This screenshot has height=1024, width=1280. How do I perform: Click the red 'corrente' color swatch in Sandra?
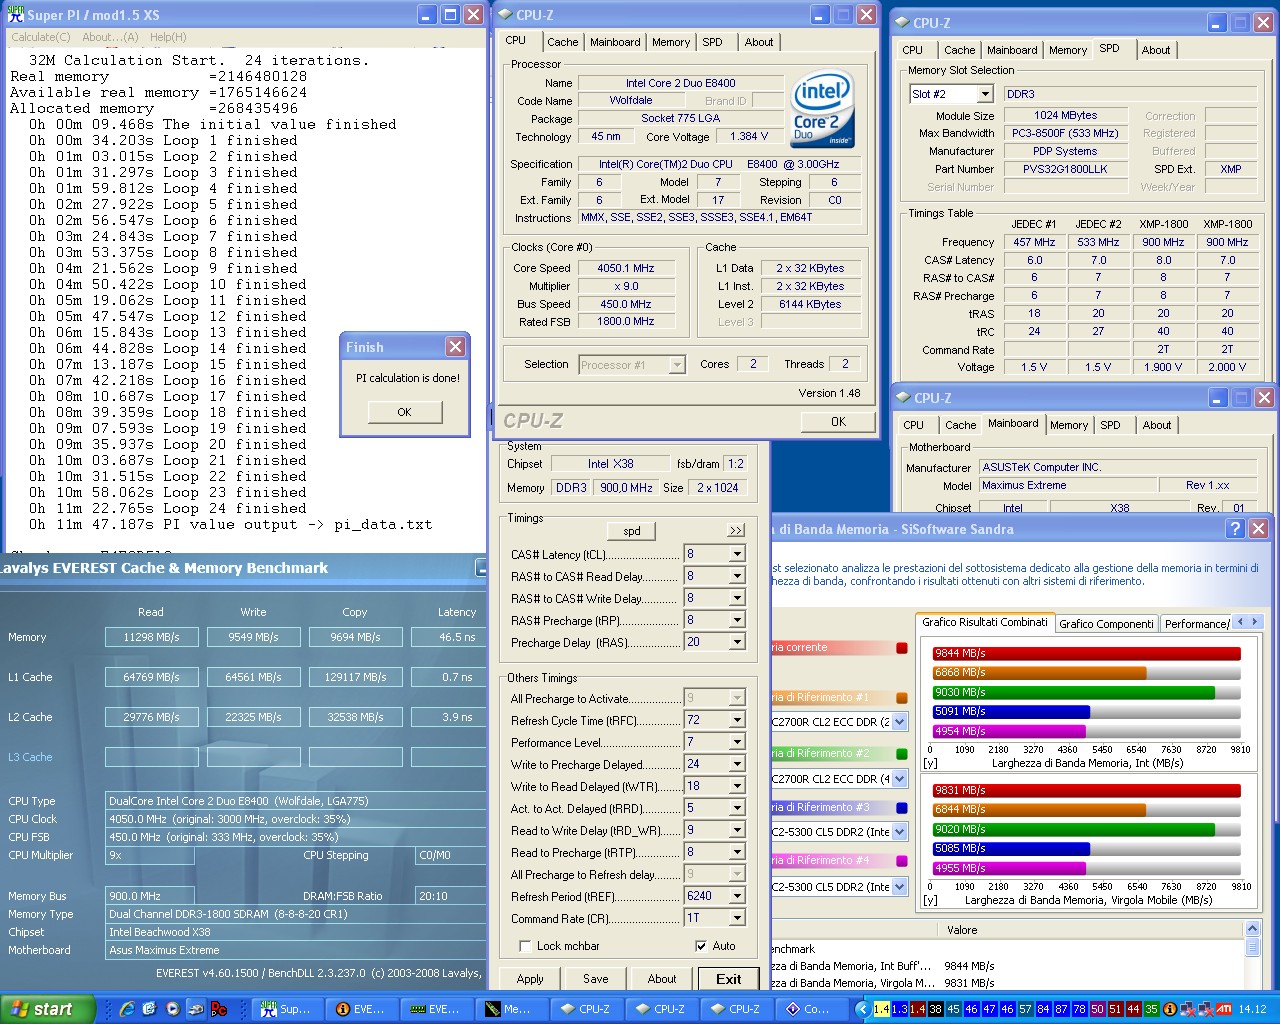902,648
